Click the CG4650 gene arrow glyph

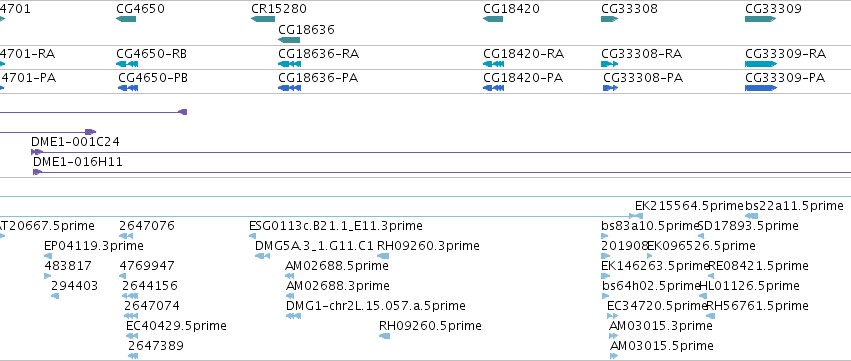click(x=126, y=19)
